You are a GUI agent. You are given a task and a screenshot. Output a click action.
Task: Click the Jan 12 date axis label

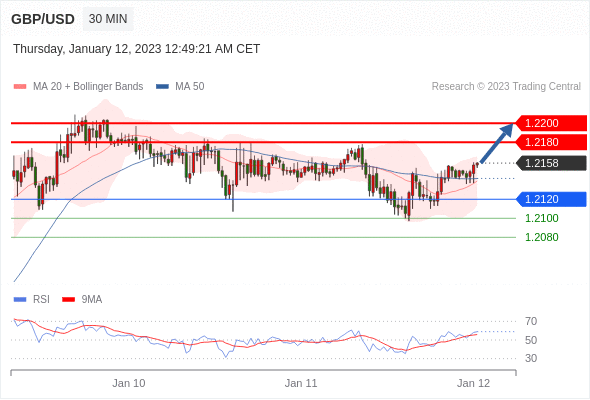pyautogui.click(x=473, y=383)
